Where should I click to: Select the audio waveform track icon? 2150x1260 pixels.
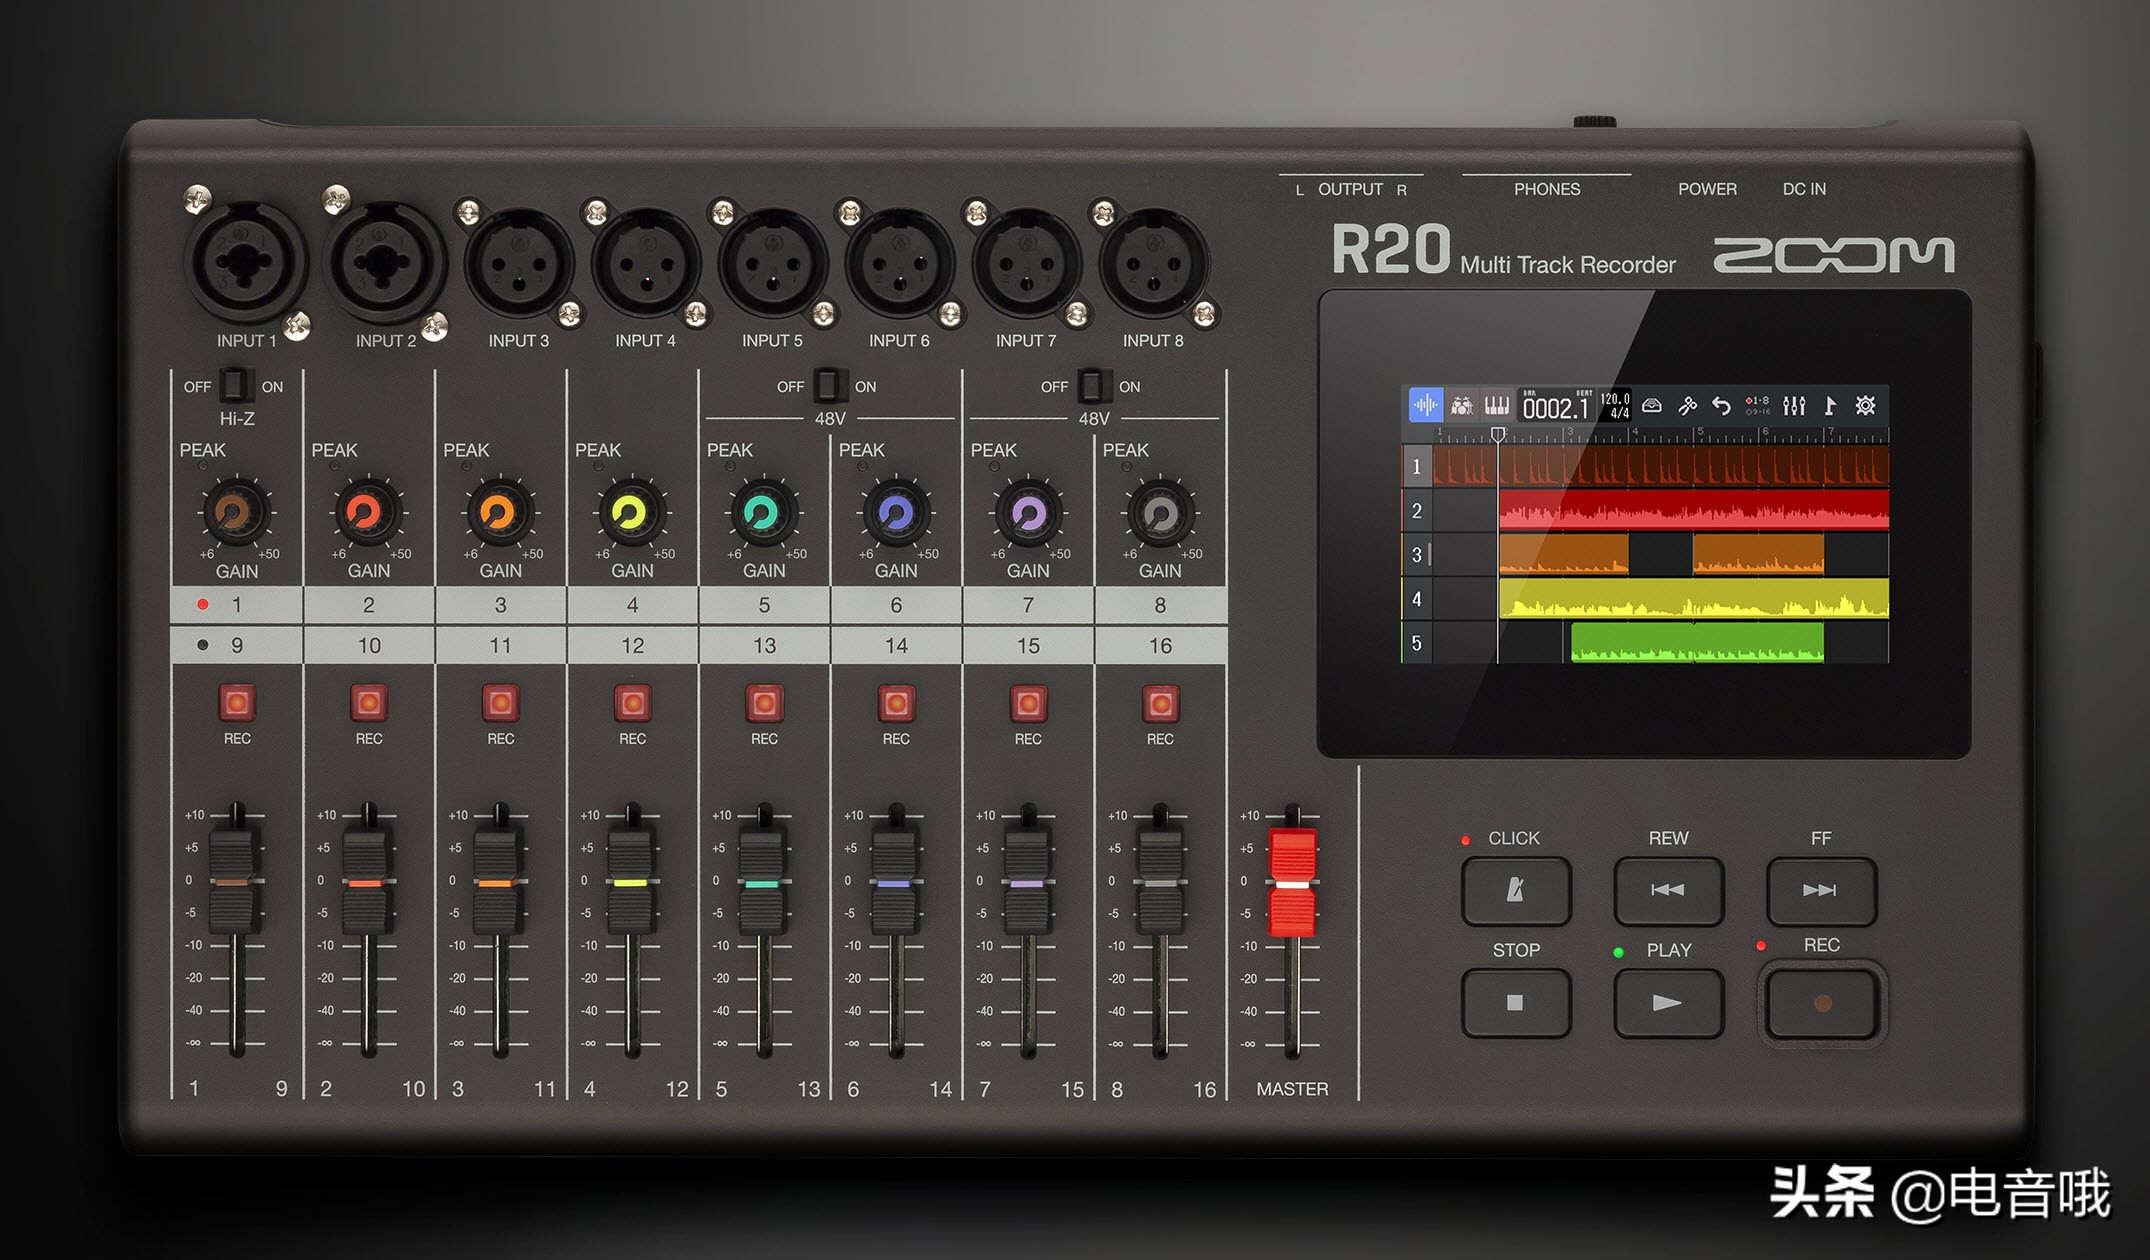coord(1425,406)
